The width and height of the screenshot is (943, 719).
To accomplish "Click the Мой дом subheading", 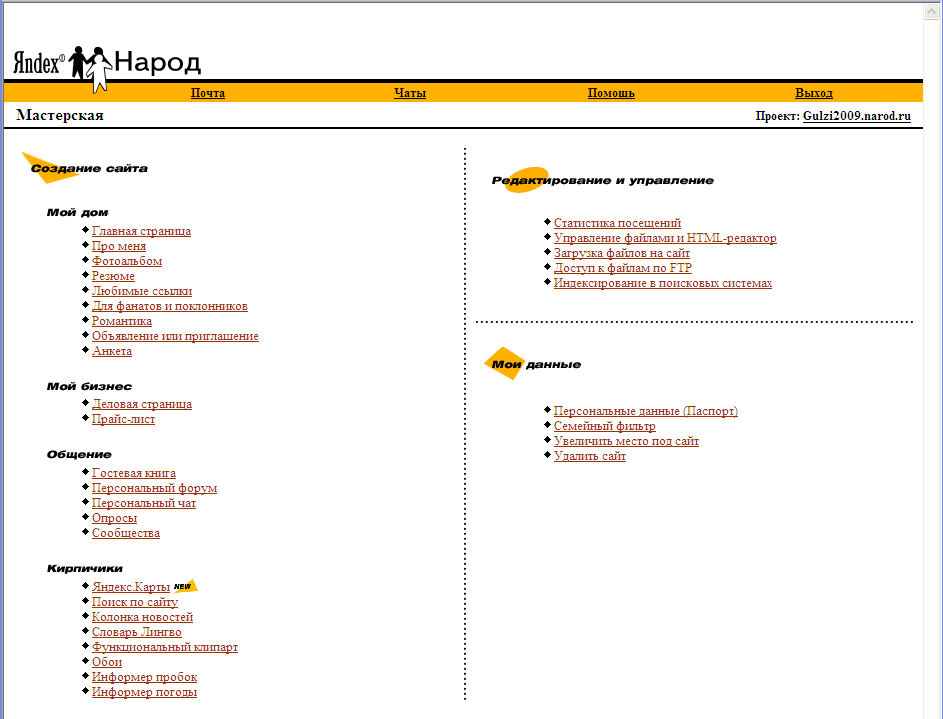I will [78, 212].
